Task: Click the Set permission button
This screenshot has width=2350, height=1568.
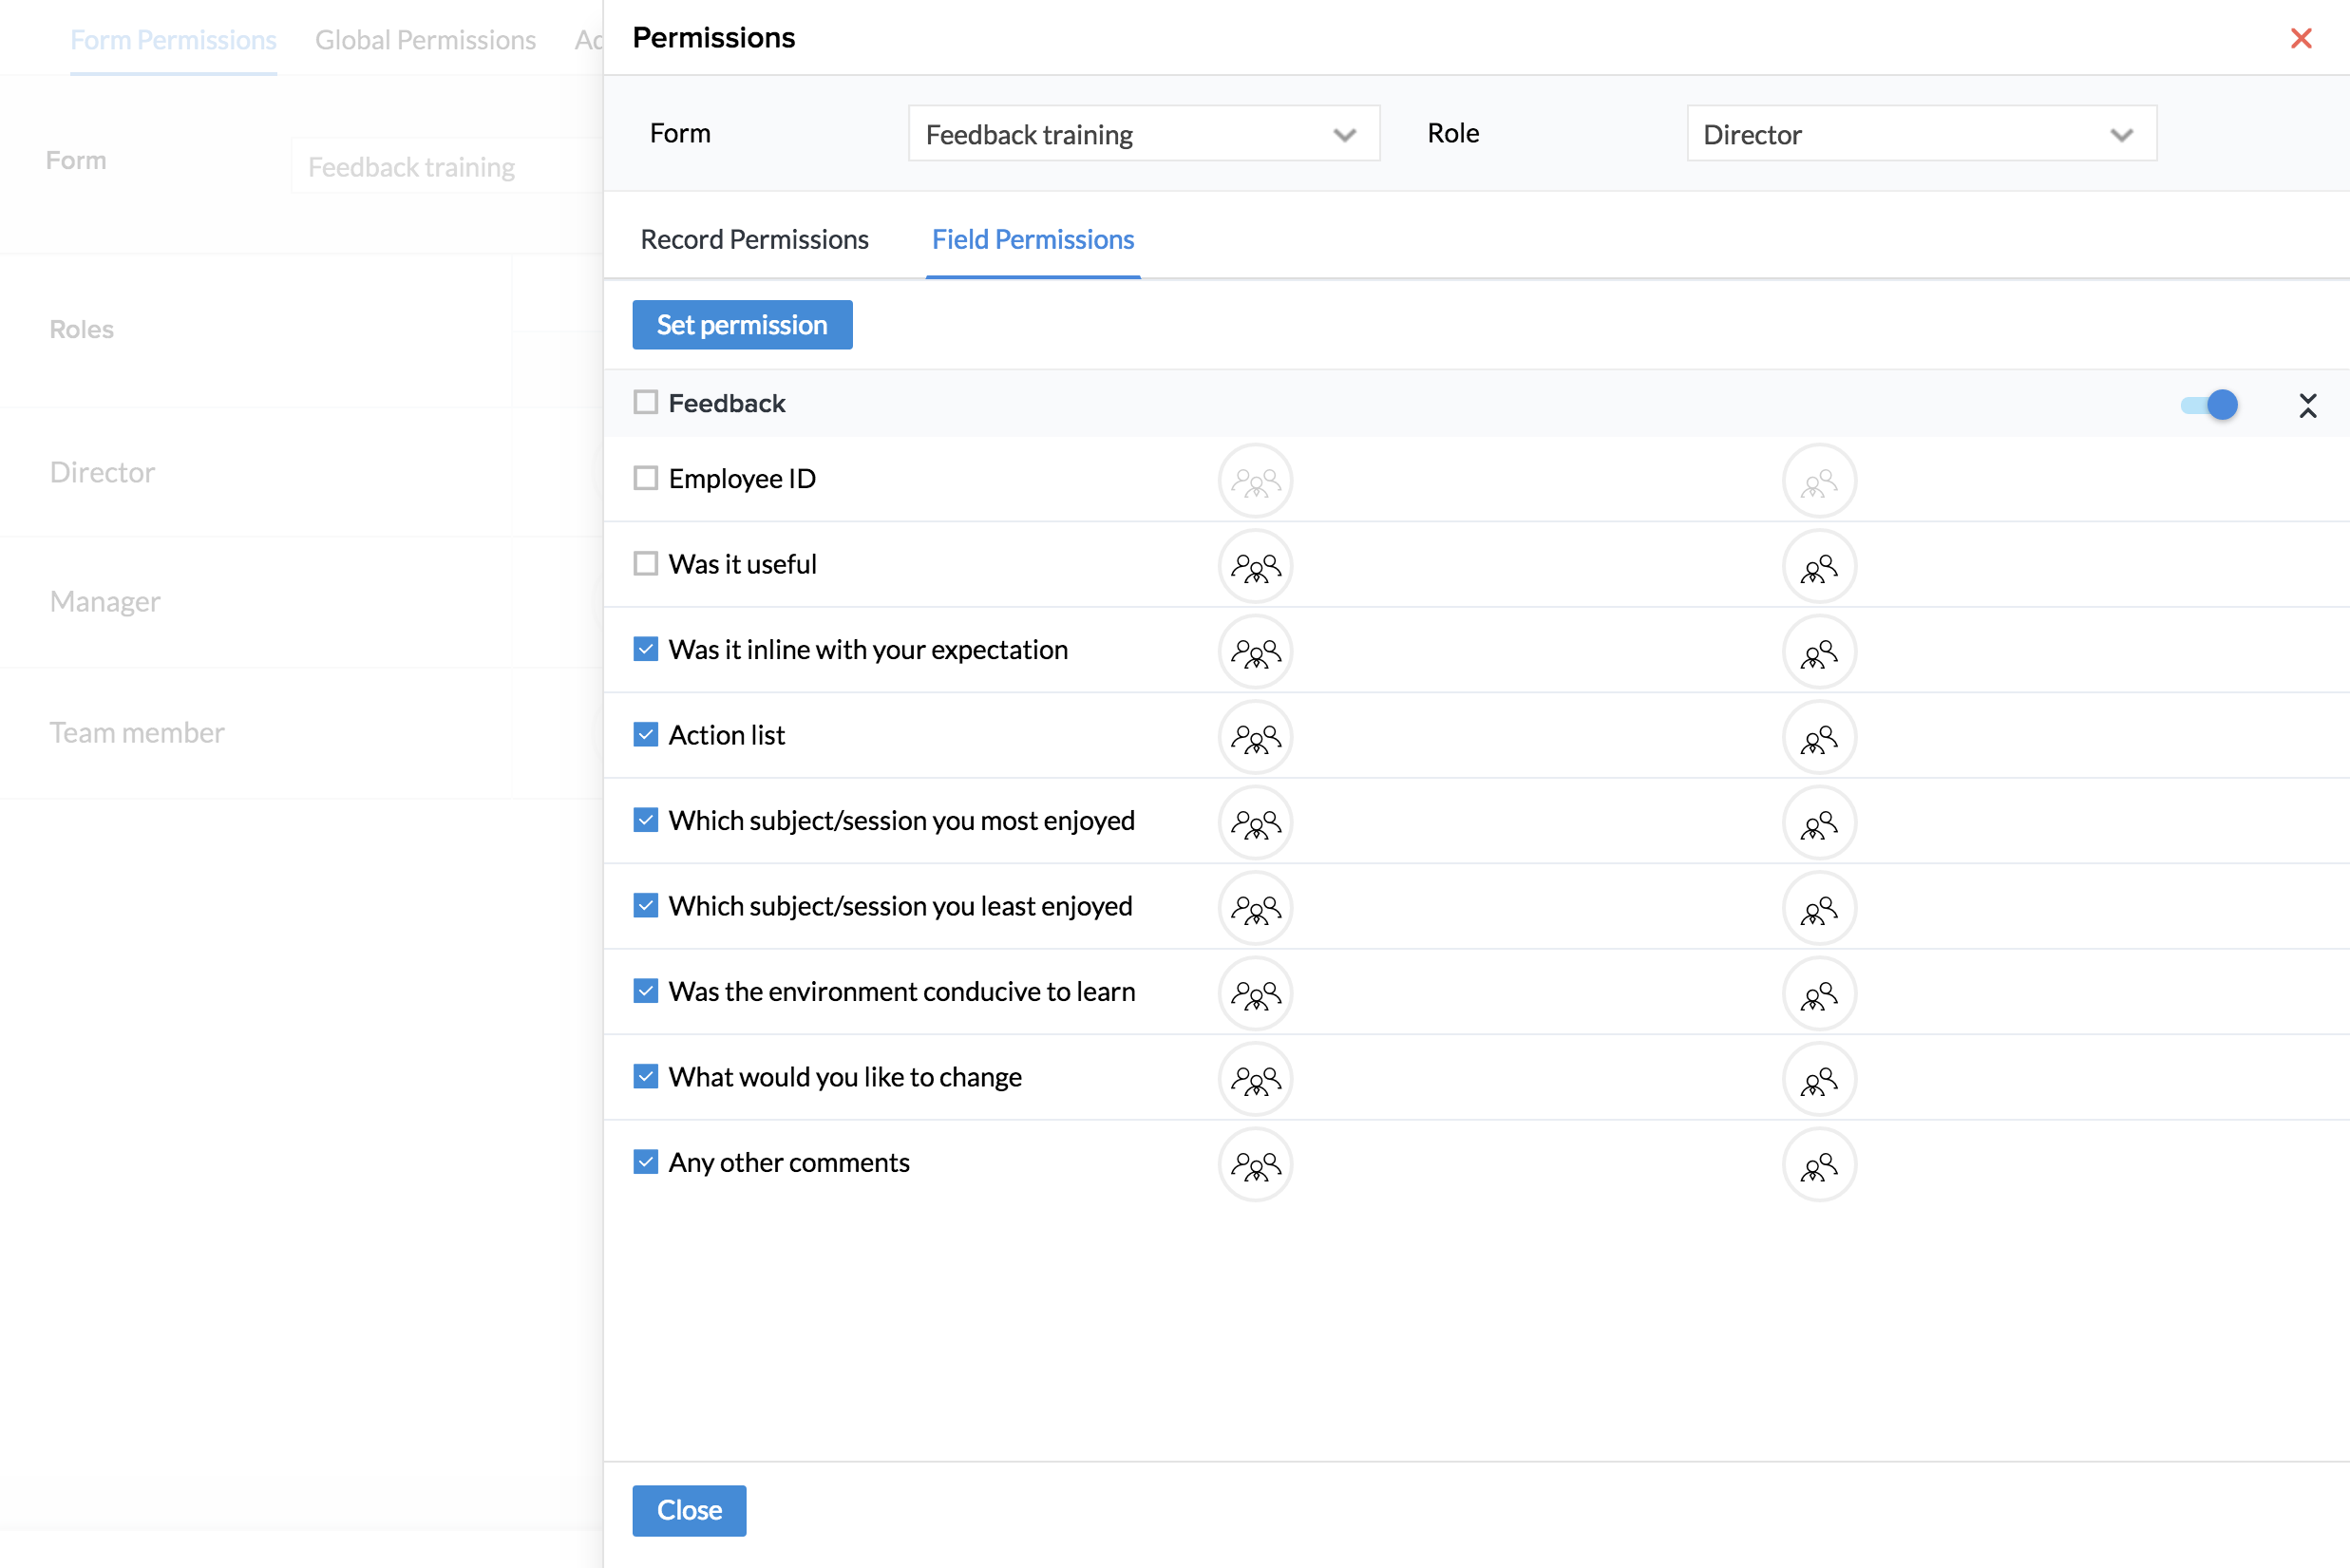Action: click(741, 325)
